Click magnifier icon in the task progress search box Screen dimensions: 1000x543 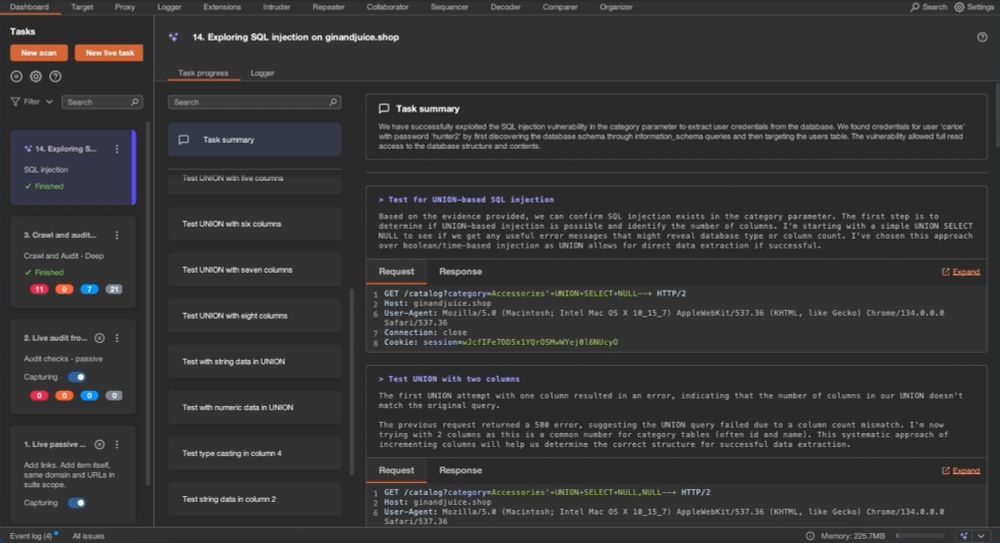pyautogui.click(x=333, y=102)
